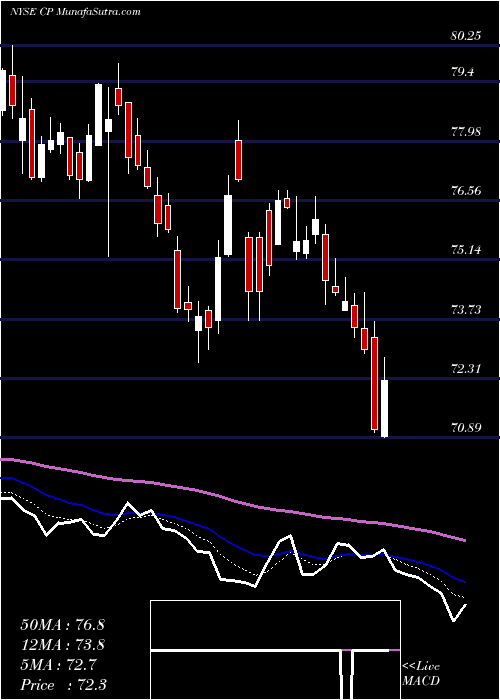Click the <<Live MACD label

click(421, 674)
